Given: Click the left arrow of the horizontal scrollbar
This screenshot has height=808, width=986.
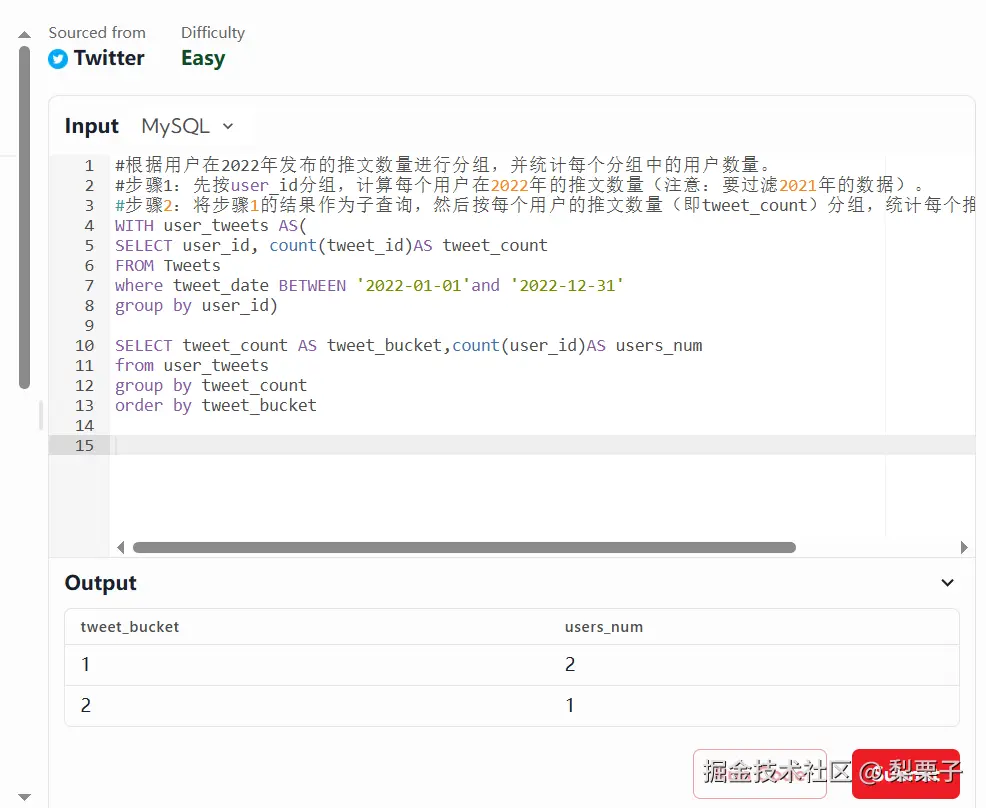Looking at the screenshot, I should 121,548.
